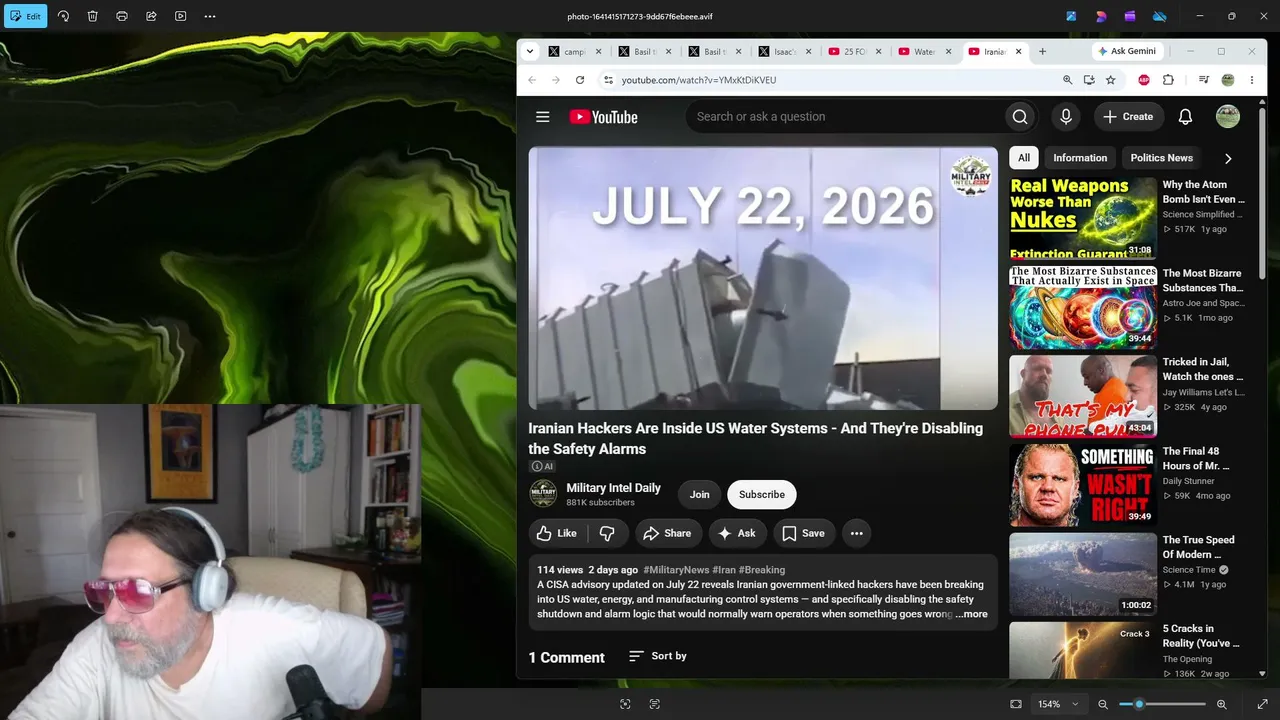Click the Create button on YouTube
Image resolution: width=1280 pixels, height=720 pixels.
1128,117
